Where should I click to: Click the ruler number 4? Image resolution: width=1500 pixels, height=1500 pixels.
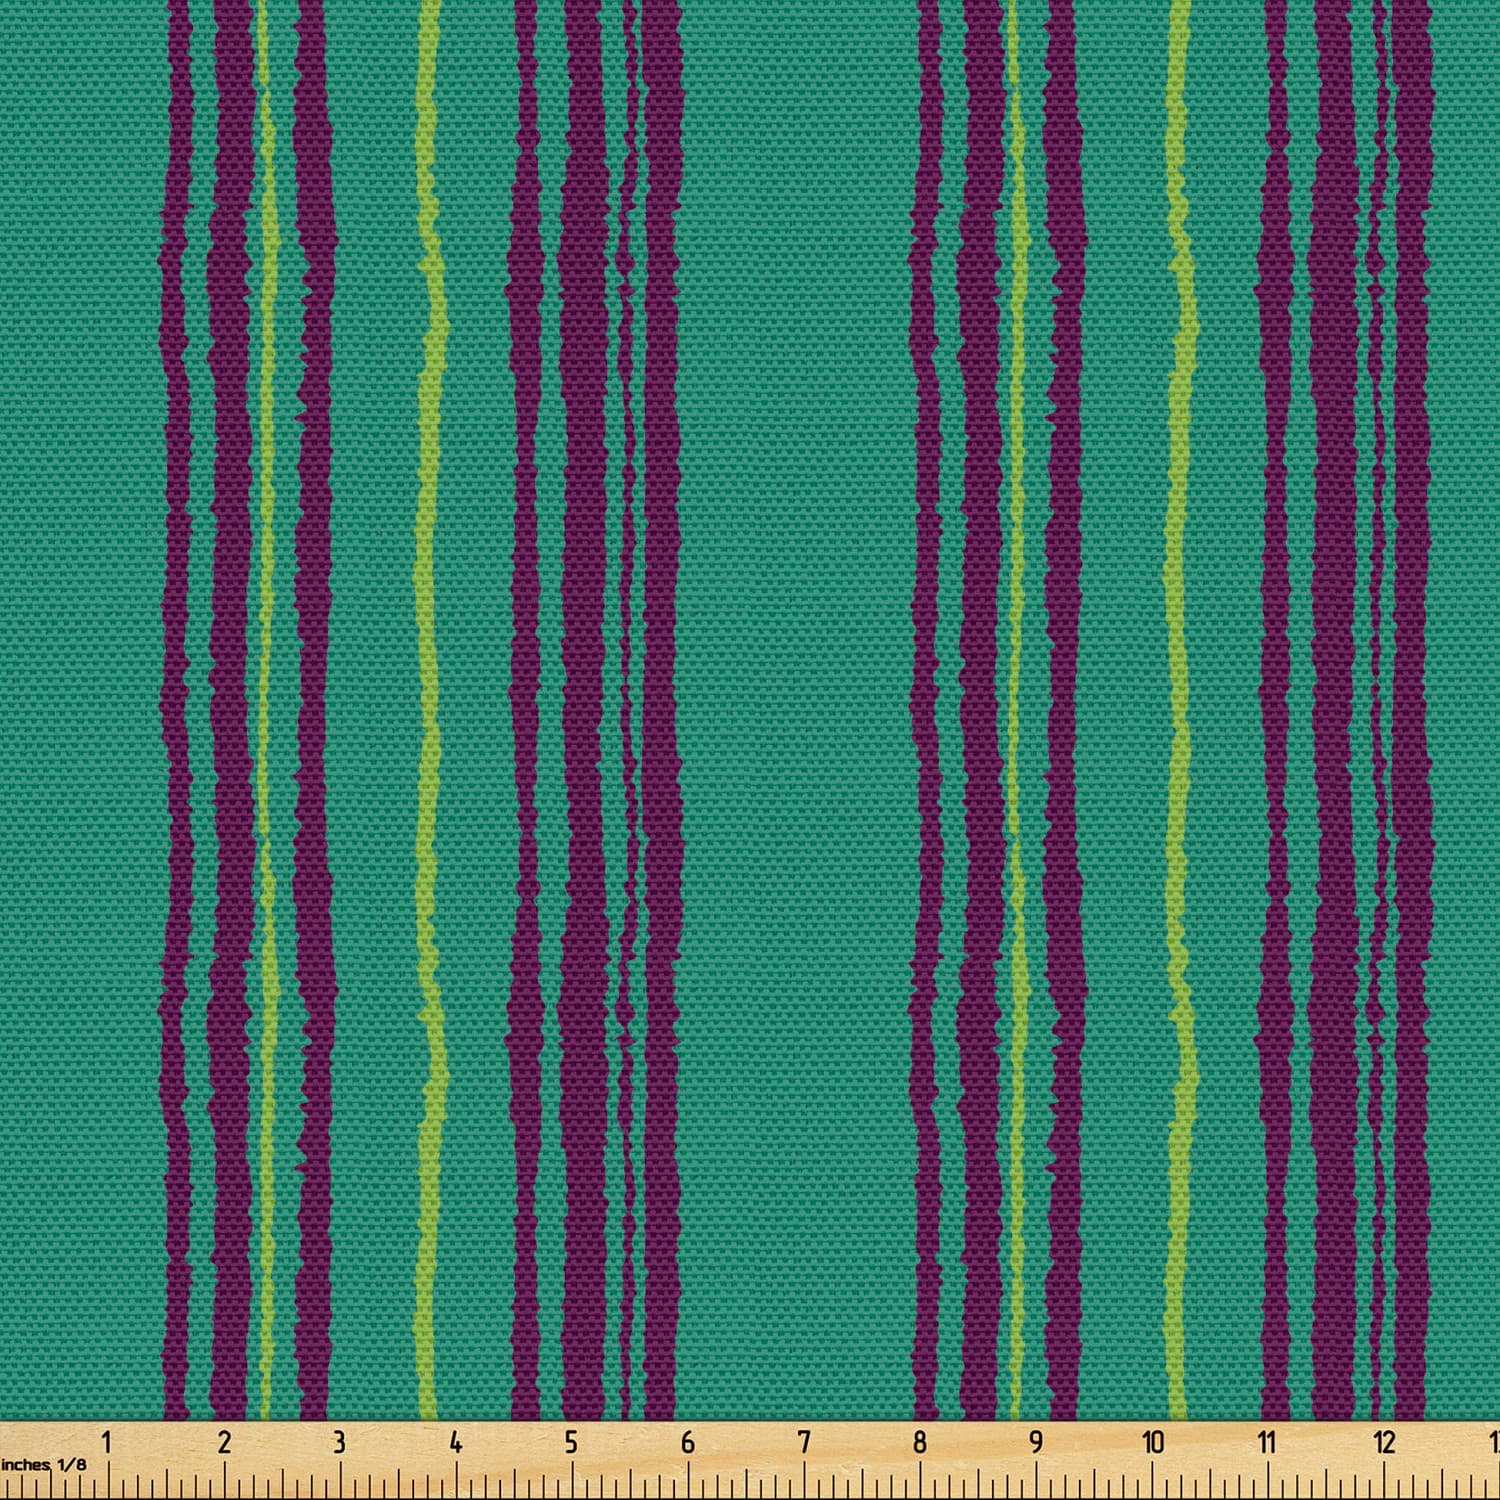[x=455, y=1442]
